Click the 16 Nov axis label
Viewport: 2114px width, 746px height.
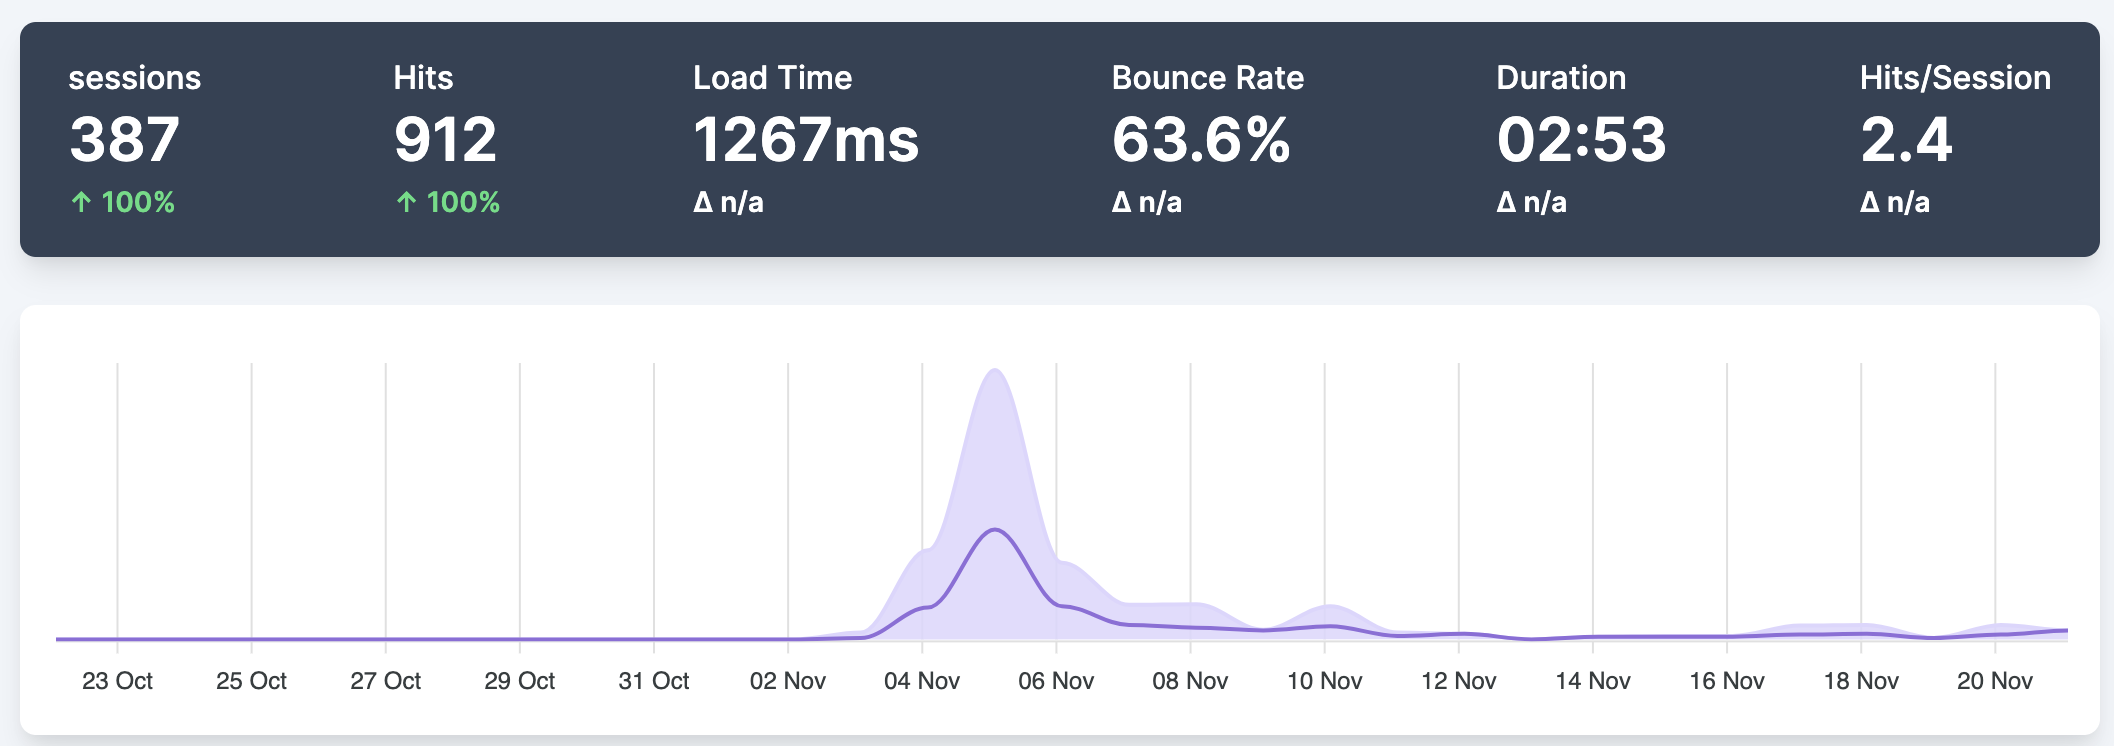click(1727, 681)
